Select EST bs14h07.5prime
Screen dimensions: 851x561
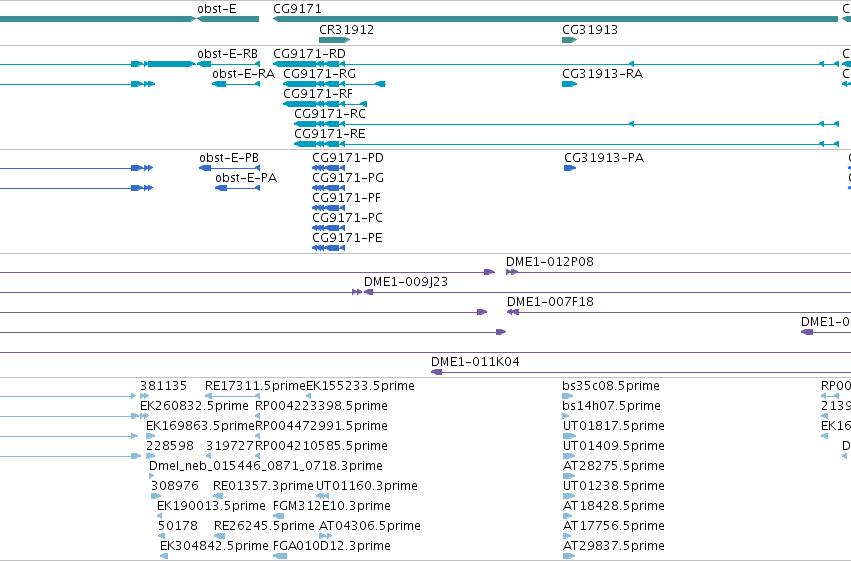click(612, 406)
